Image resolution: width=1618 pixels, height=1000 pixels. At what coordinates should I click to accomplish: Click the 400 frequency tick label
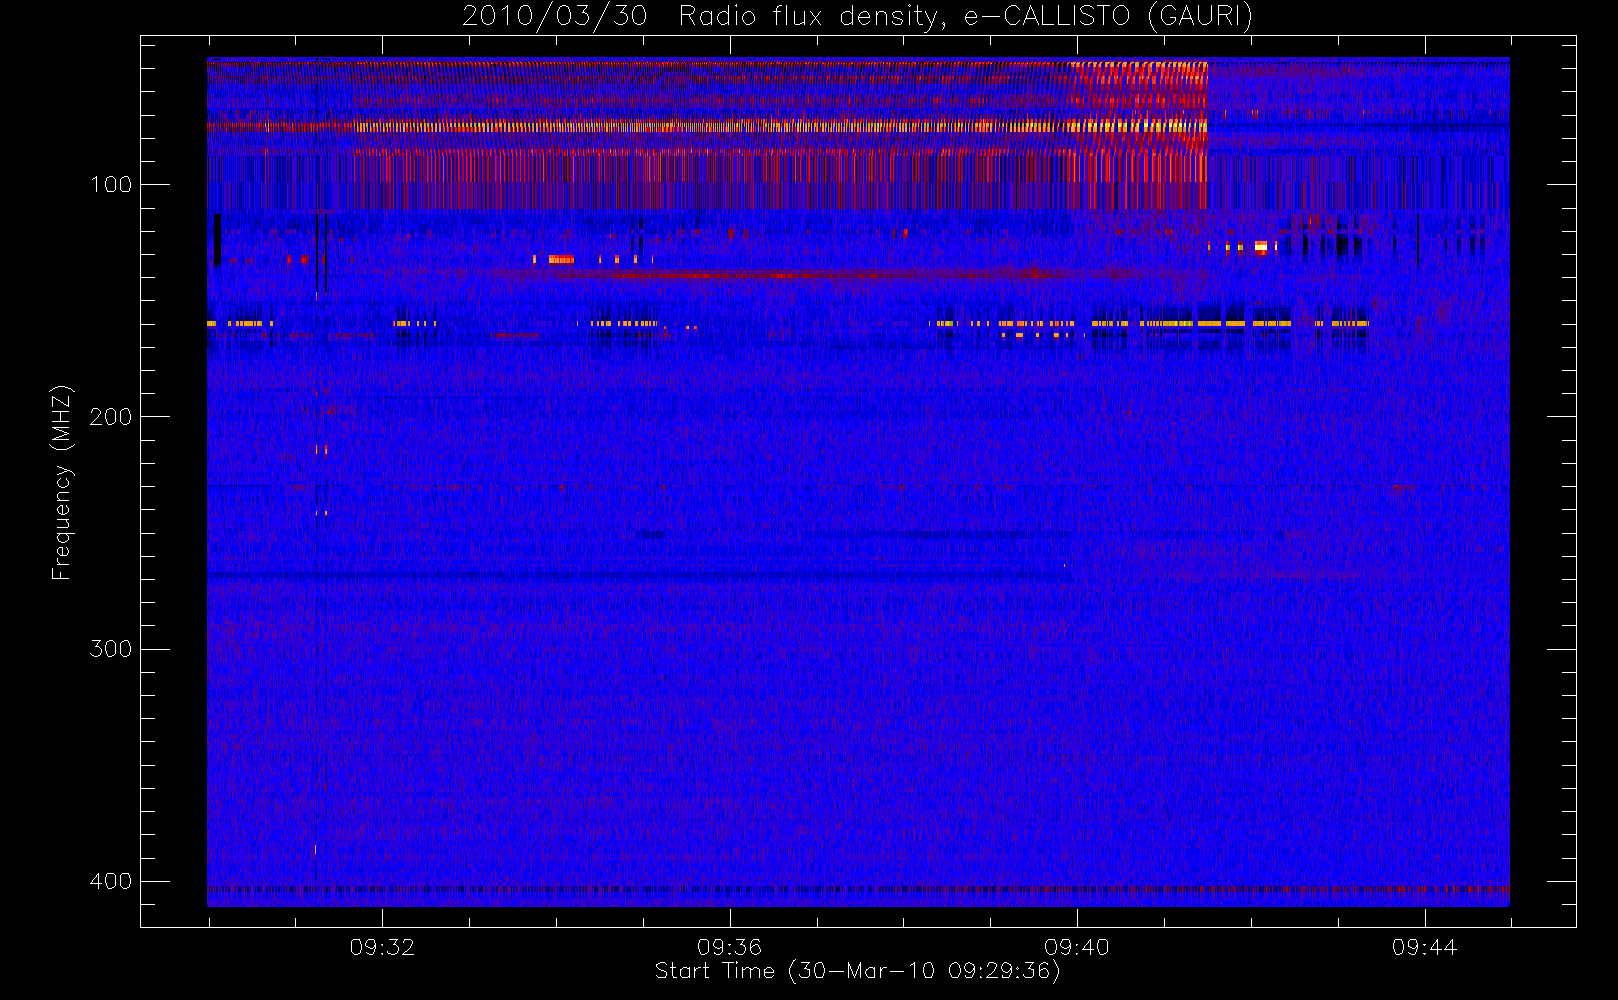110,882
